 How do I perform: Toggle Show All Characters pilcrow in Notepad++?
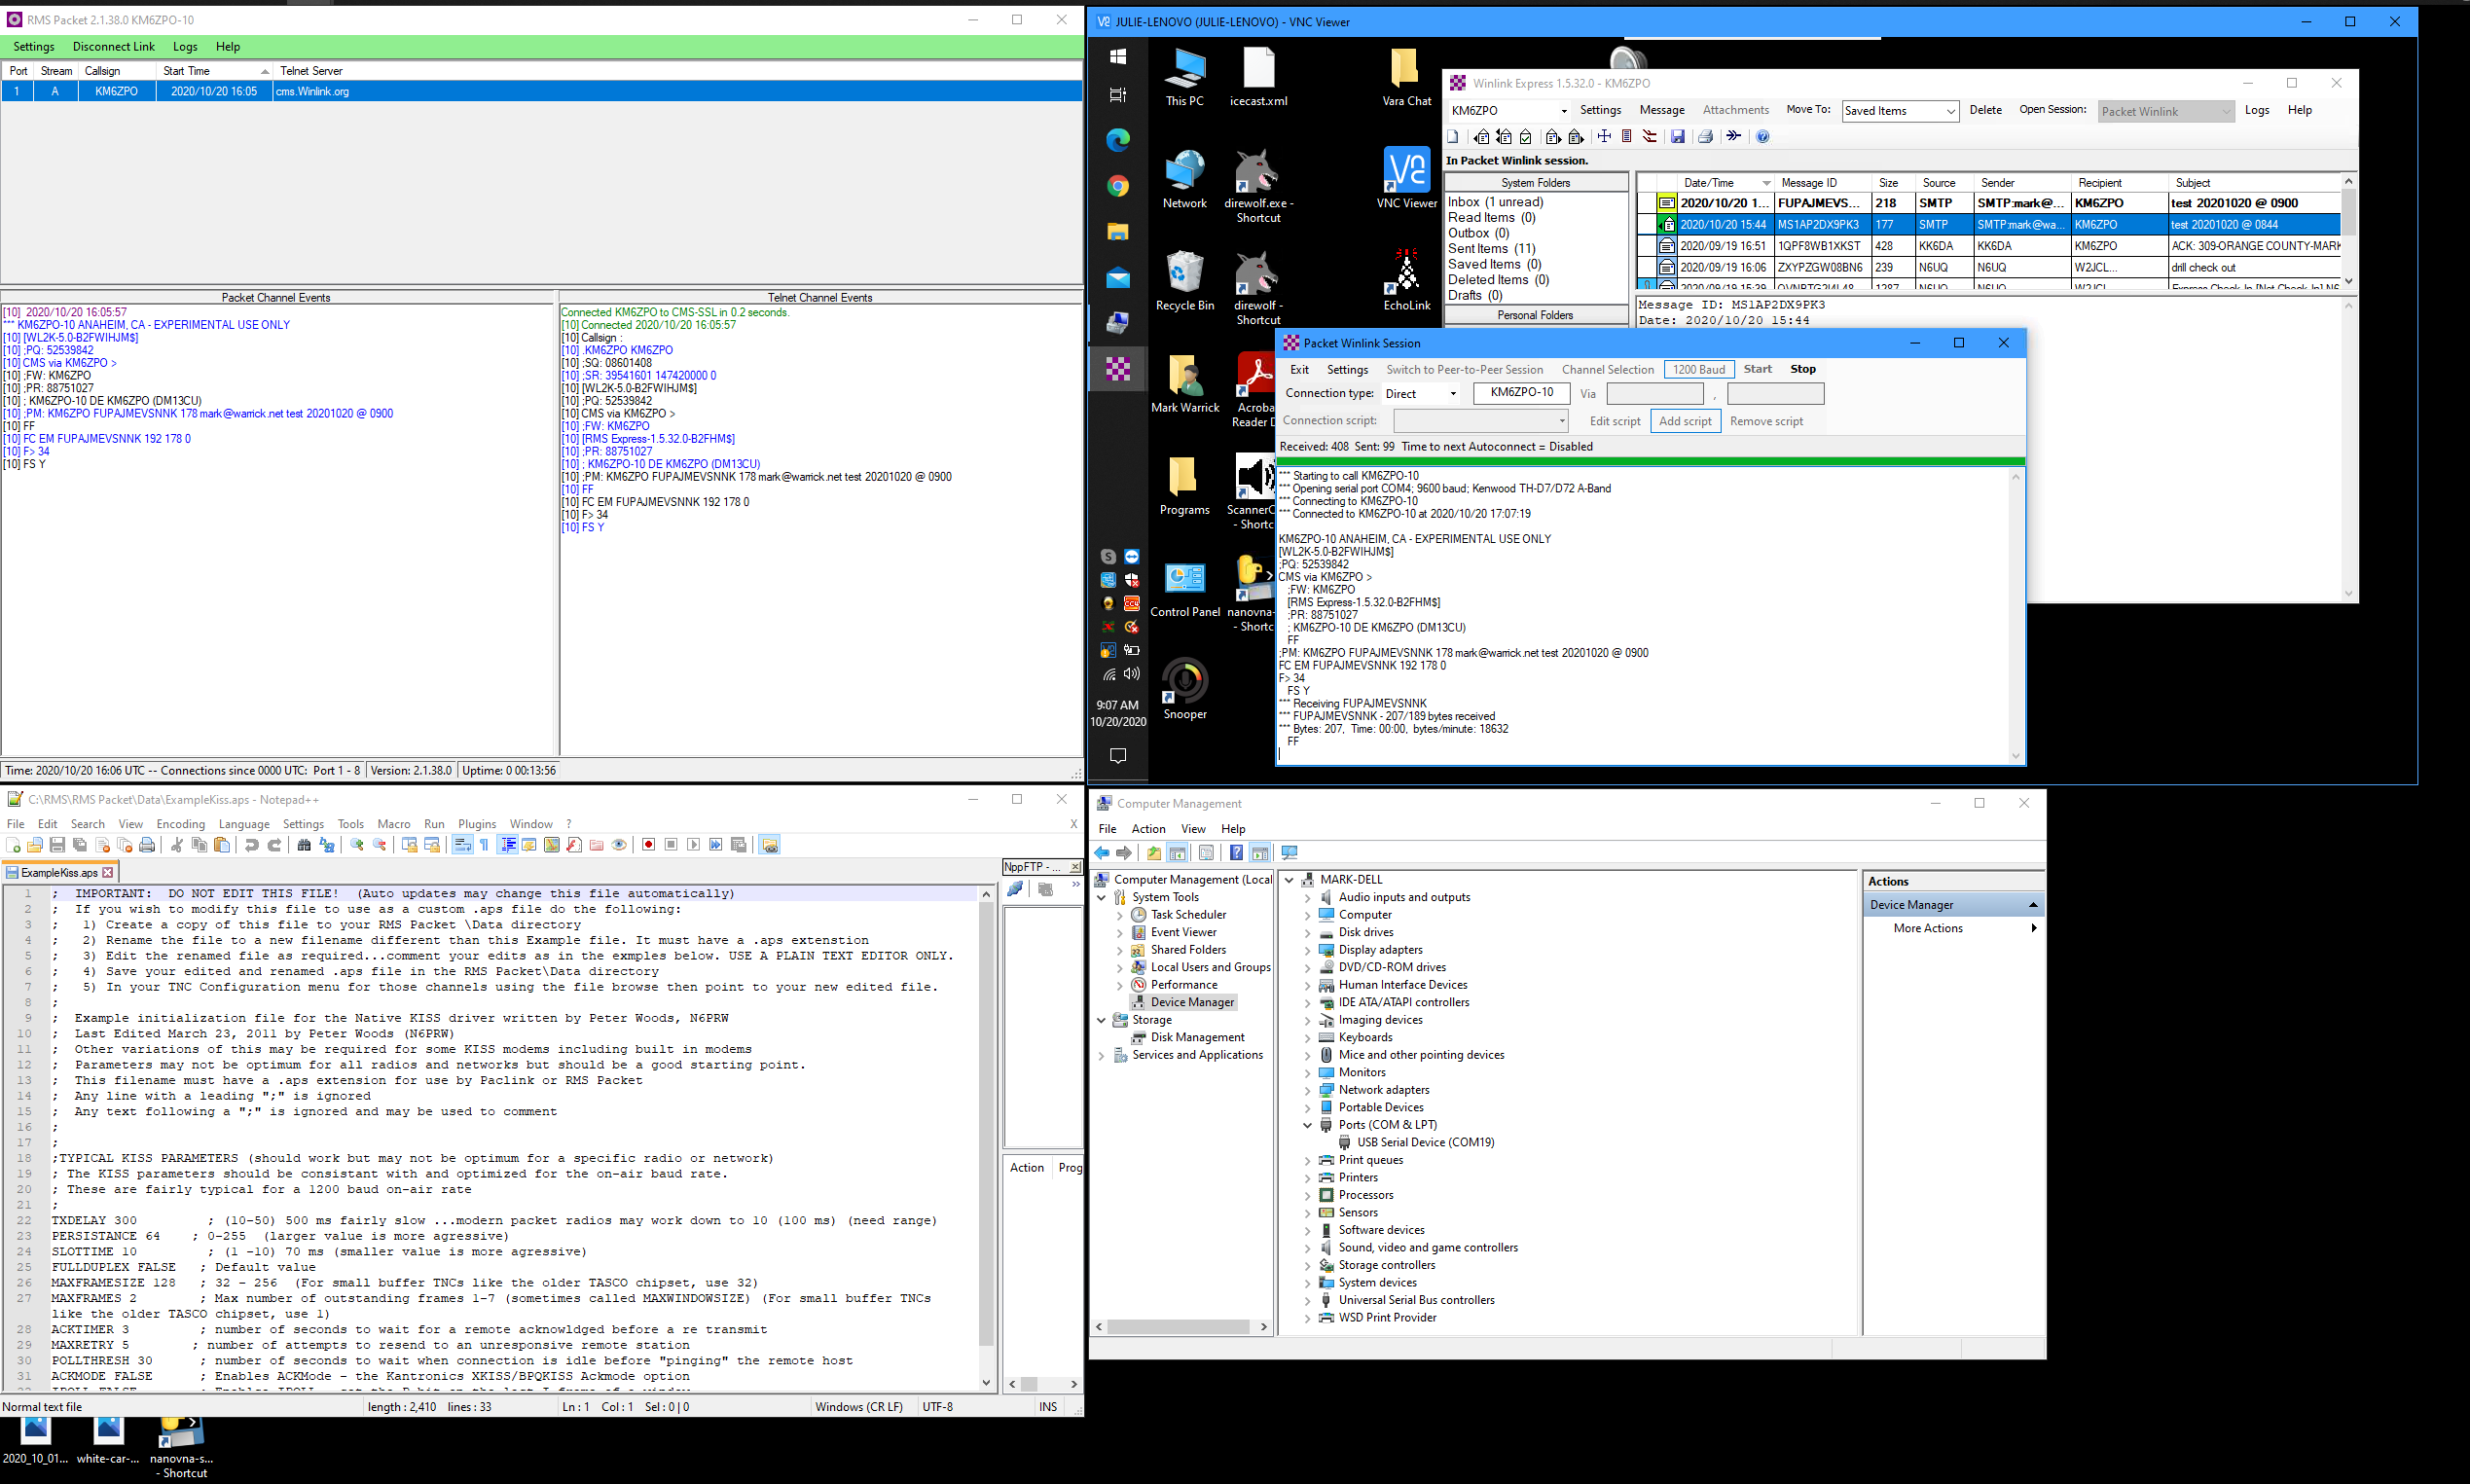click(x=484, y=845)
